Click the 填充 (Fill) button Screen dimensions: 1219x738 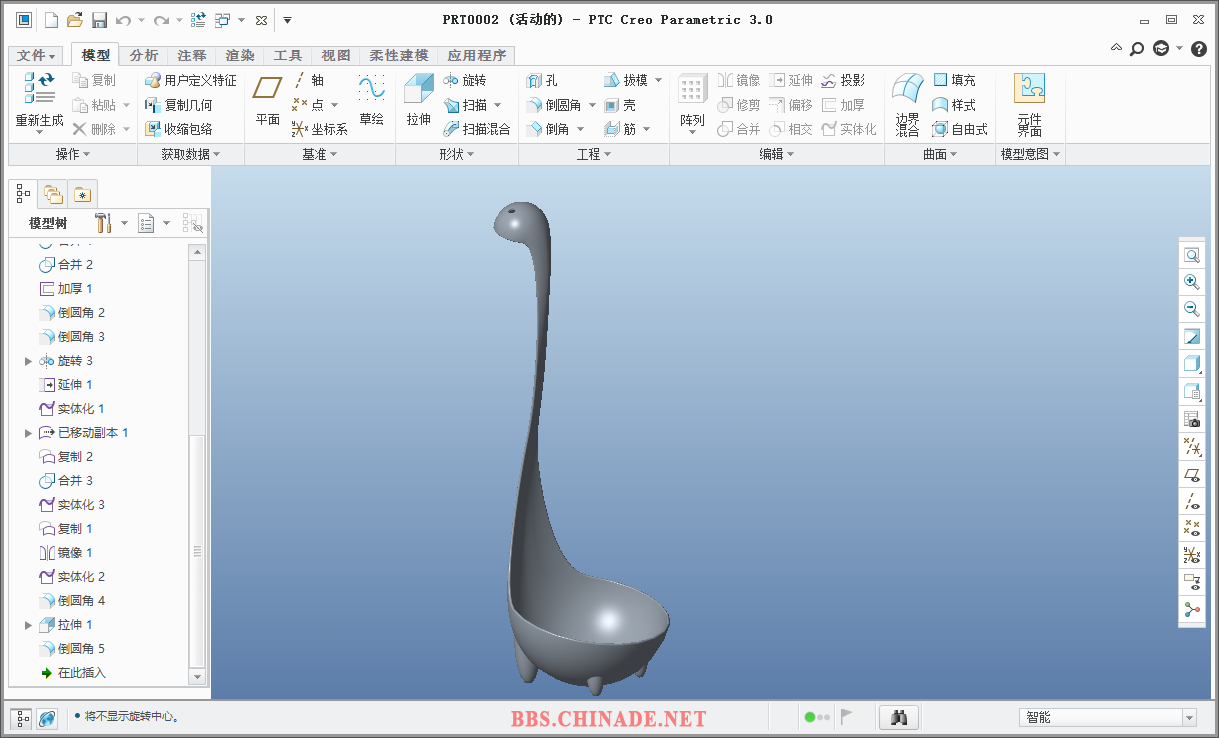pos(954,80)
